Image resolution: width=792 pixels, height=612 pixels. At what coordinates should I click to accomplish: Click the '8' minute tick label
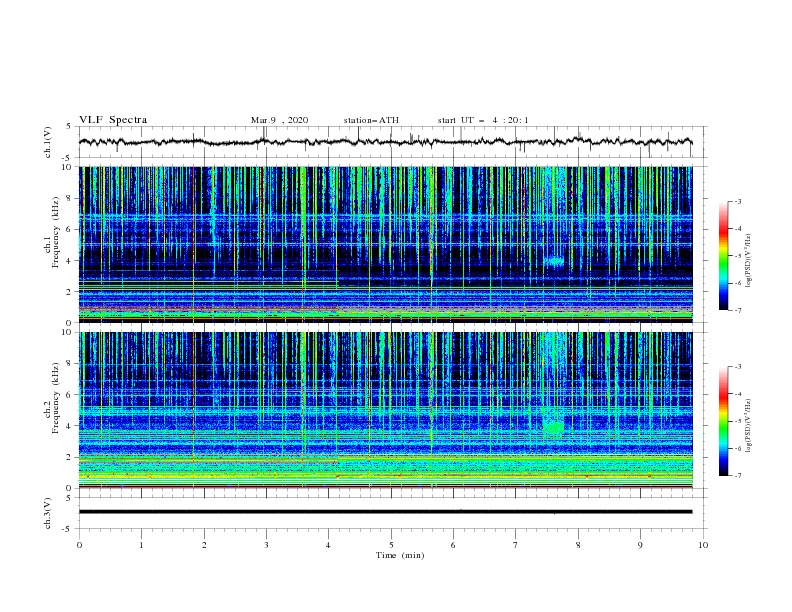578,545
